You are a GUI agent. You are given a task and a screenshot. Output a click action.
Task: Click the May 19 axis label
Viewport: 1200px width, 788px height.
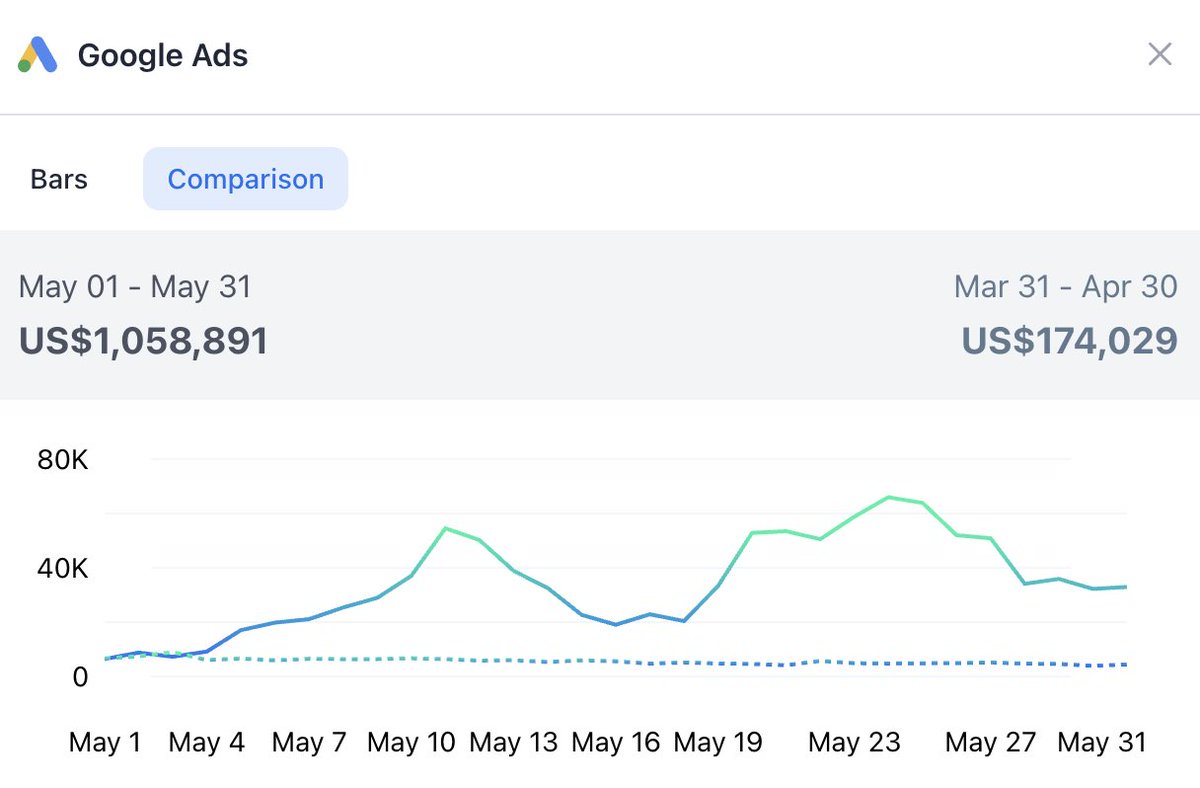click(x=718, y=743)
